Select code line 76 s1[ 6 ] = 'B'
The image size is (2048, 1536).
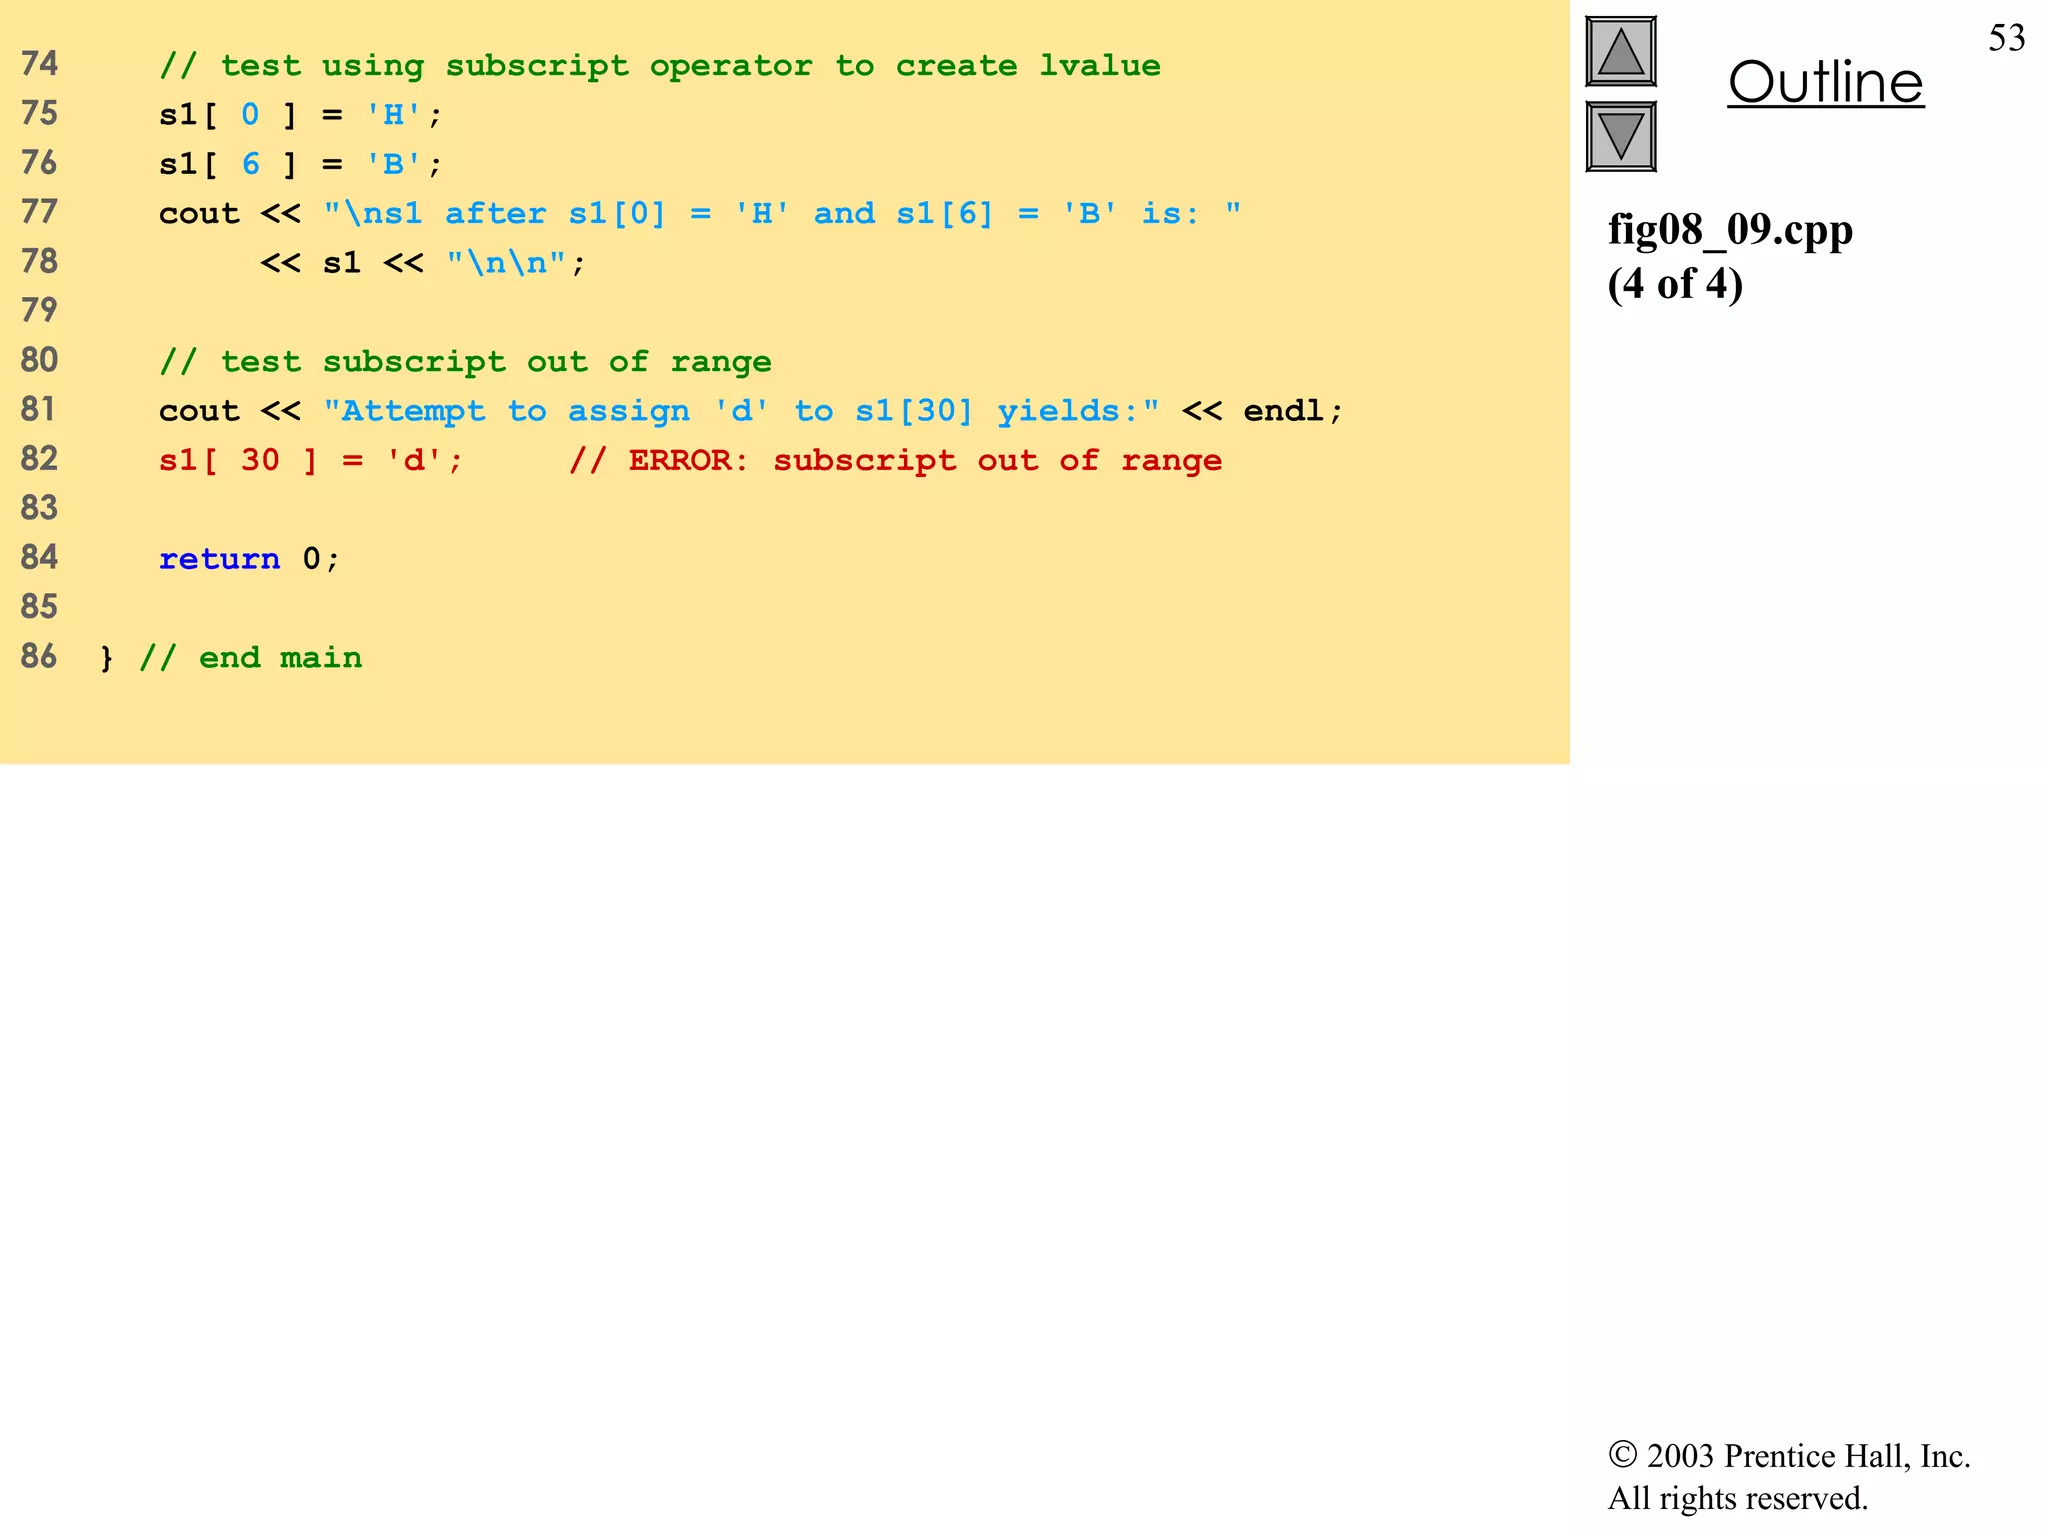pos(300,164)
